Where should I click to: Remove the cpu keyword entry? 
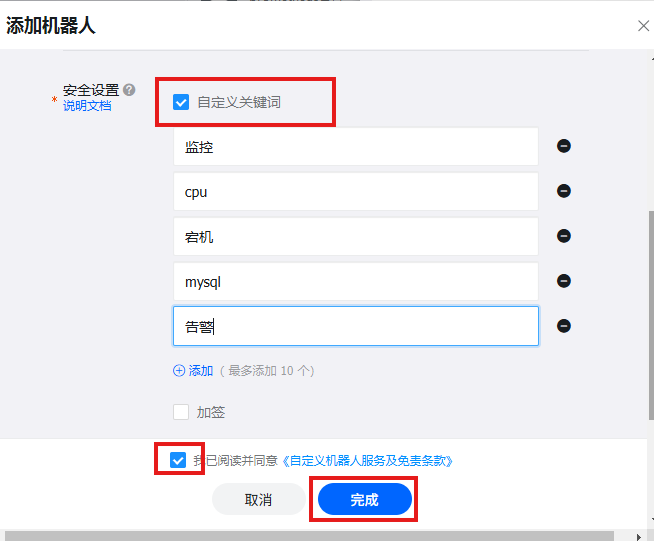click(564, 191)
